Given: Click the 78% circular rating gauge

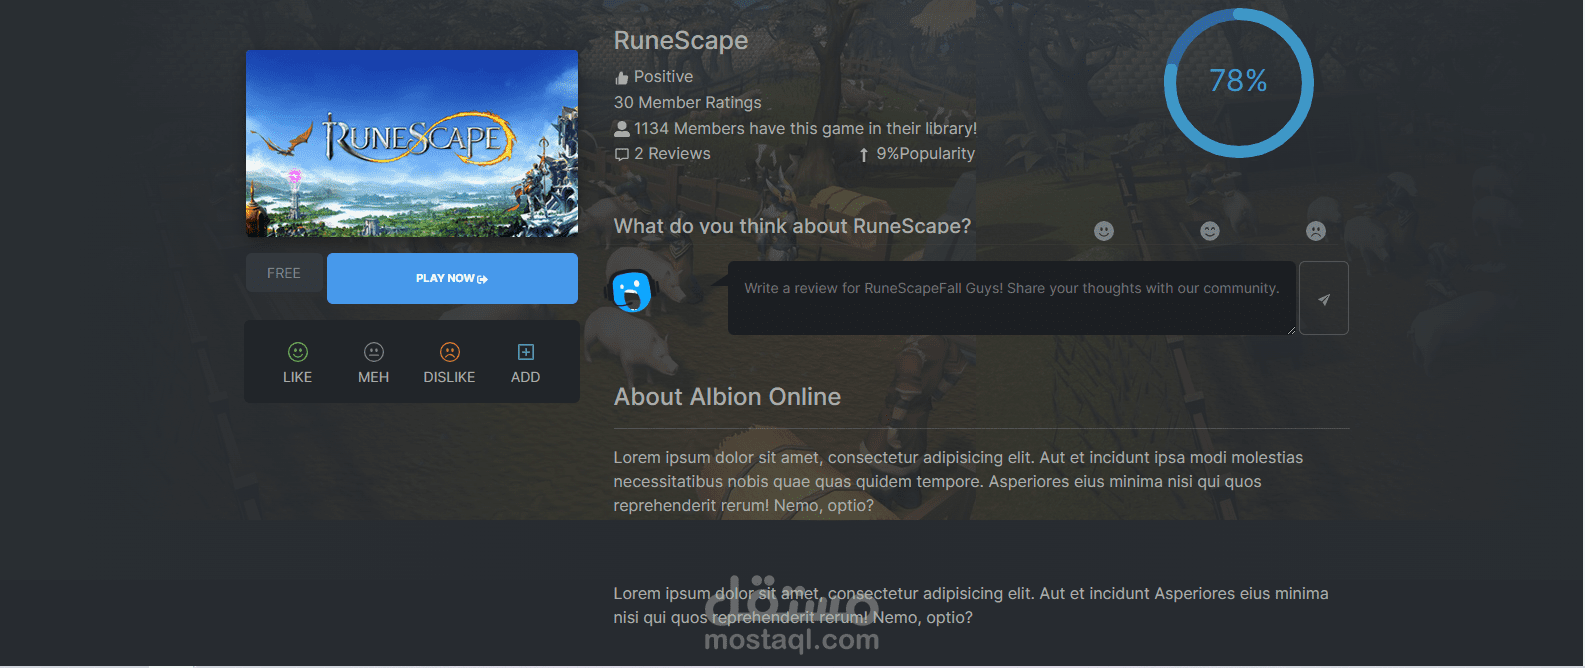Looking at the screenshot, I should [x=1239, y=82].
